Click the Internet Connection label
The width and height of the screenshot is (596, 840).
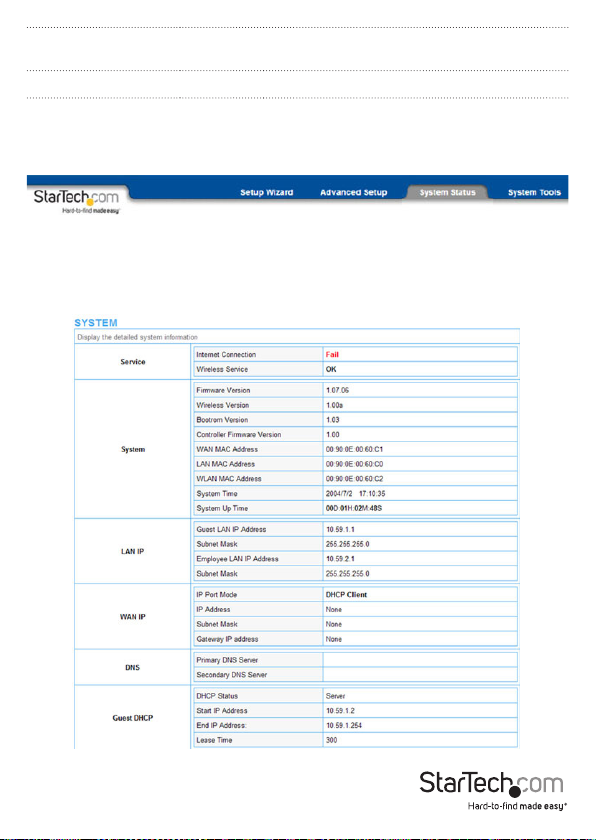226,355
